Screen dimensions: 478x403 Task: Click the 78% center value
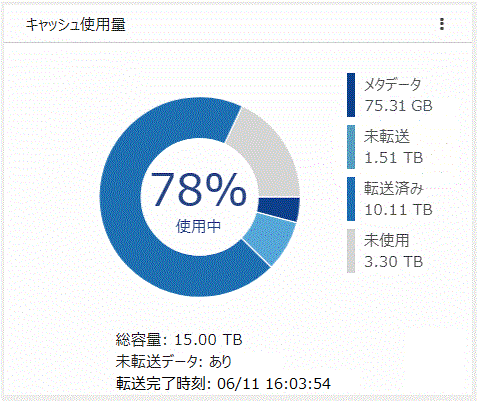tap(199, 189)
